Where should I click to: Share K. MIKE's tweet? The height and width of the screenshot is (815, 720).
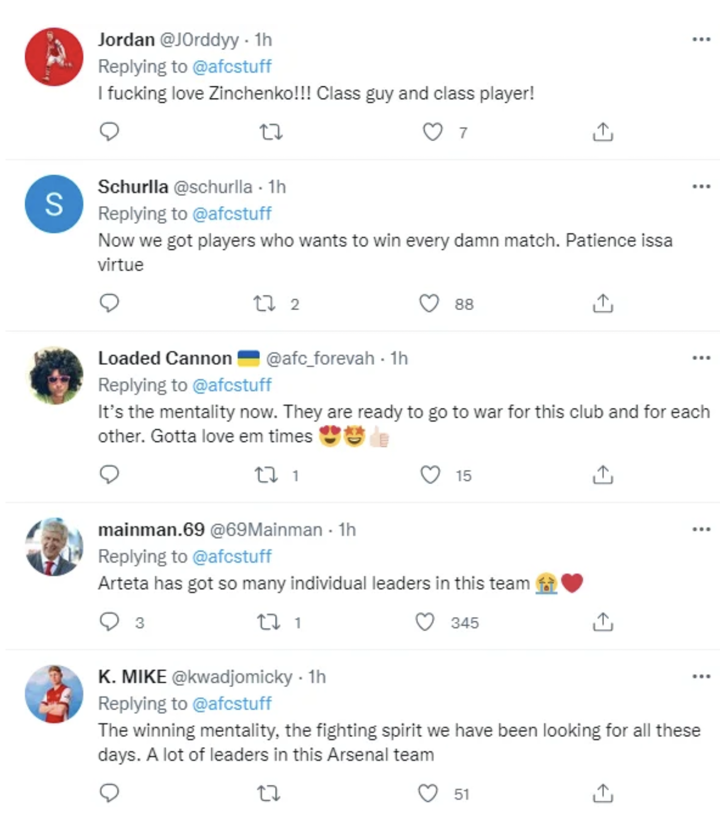[x=602, y=793]
